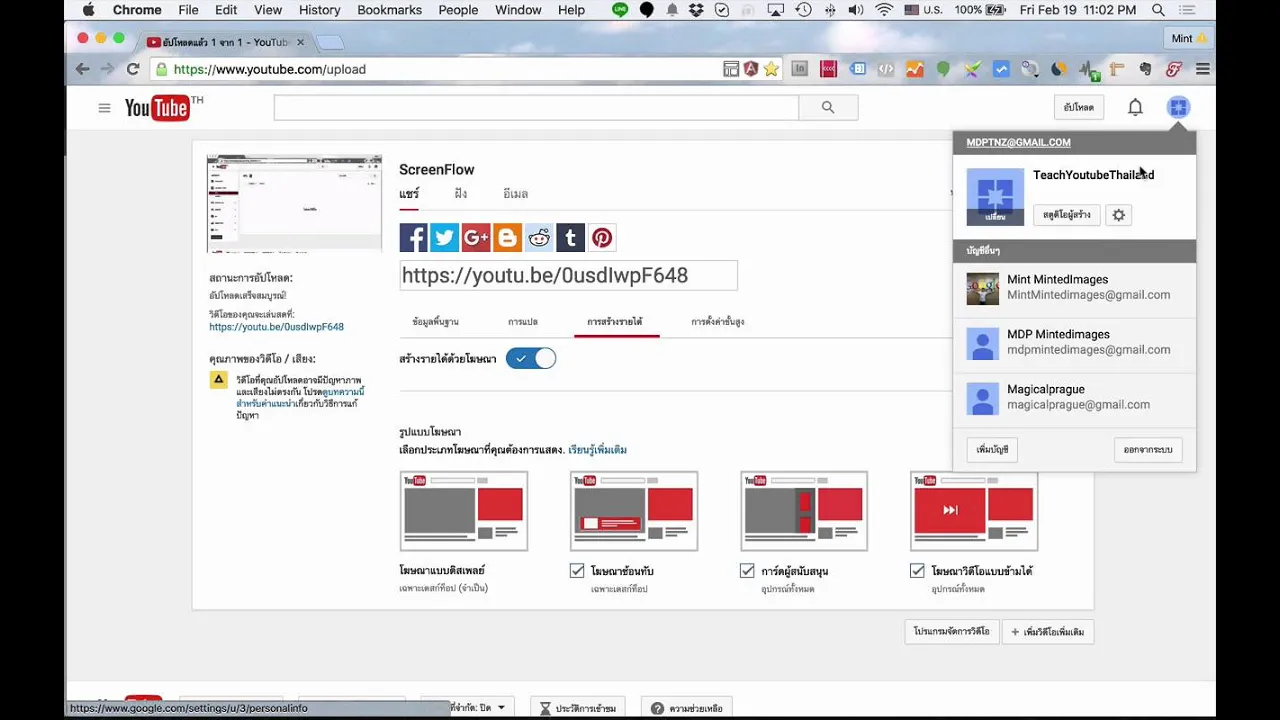
Task: Go back in browser history
Action: click(x=83, y=69)
